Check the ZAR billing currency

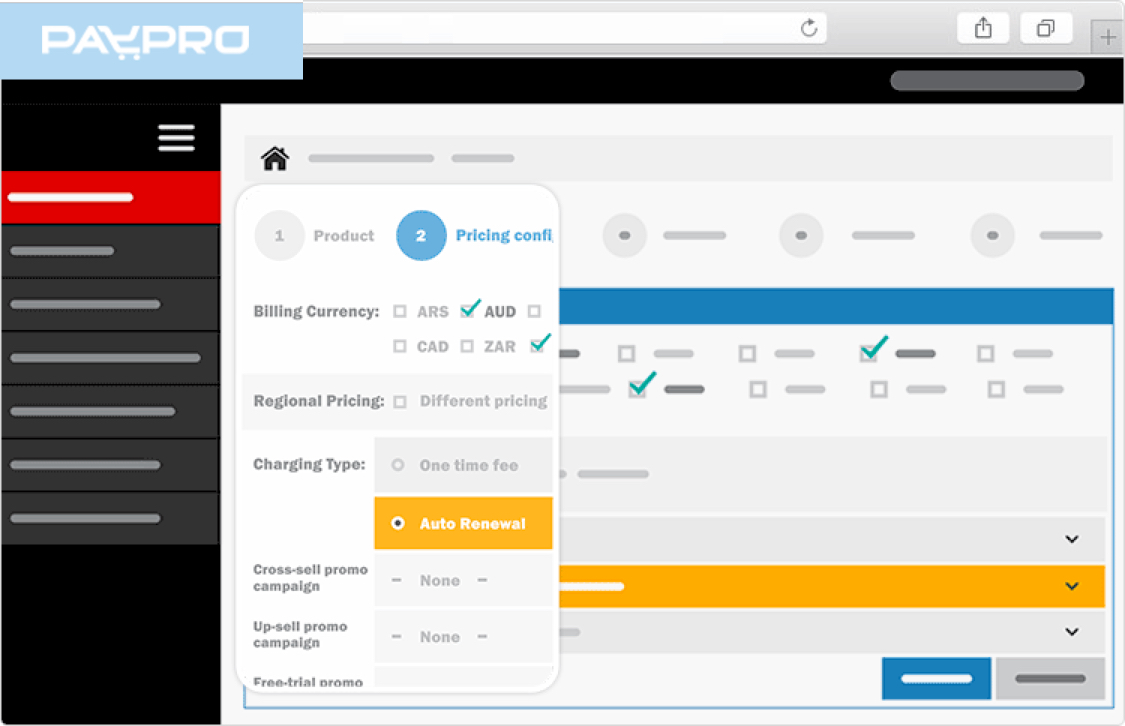pos(467,346)
